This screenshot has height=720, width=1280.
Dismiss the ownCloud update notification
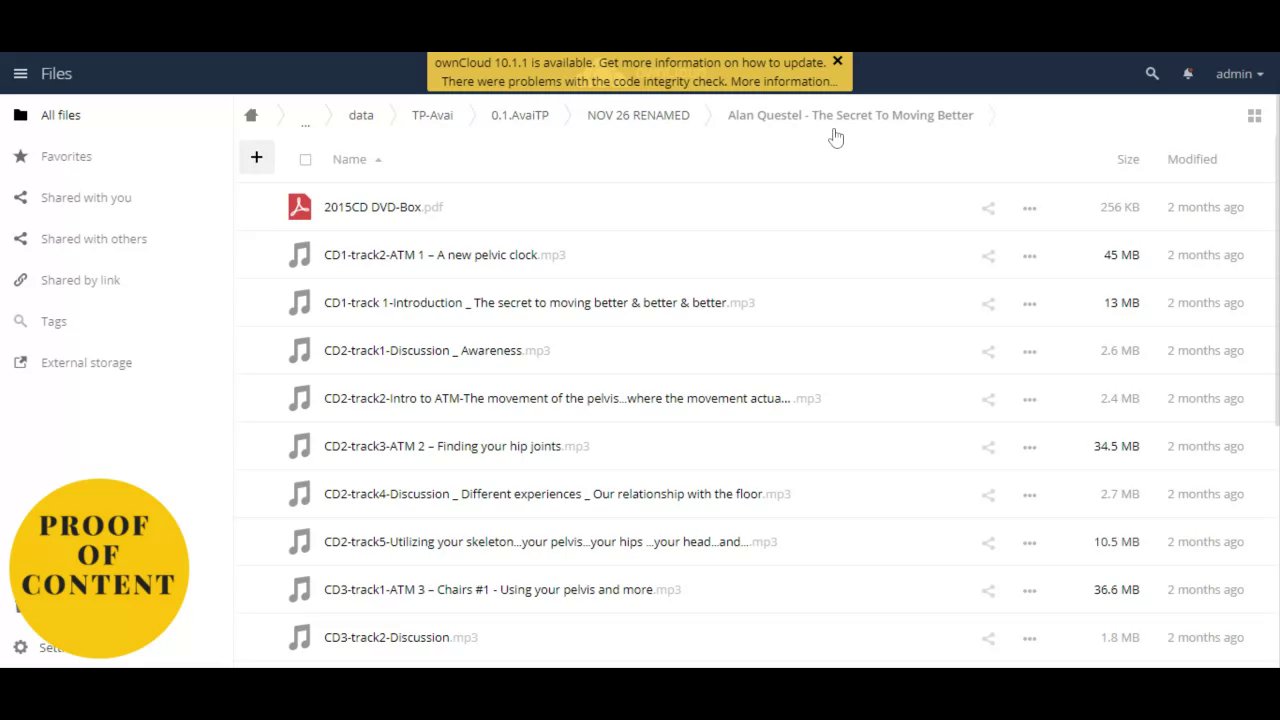tap(837, 61)
